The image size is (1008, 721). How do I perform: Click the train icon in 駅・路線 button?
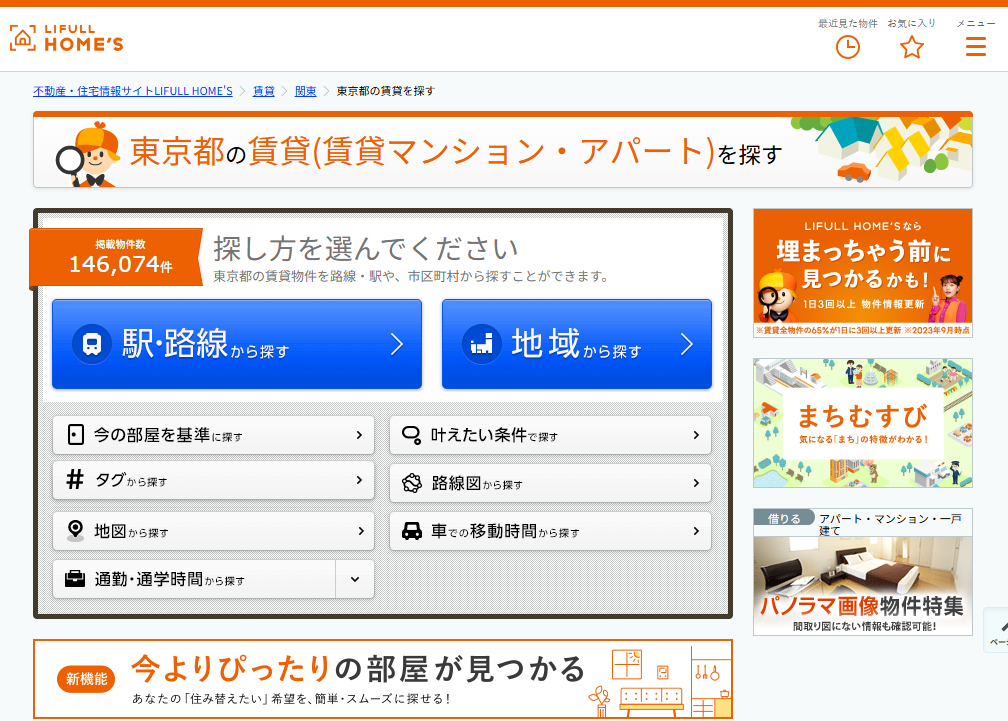[x=92, y=344]
